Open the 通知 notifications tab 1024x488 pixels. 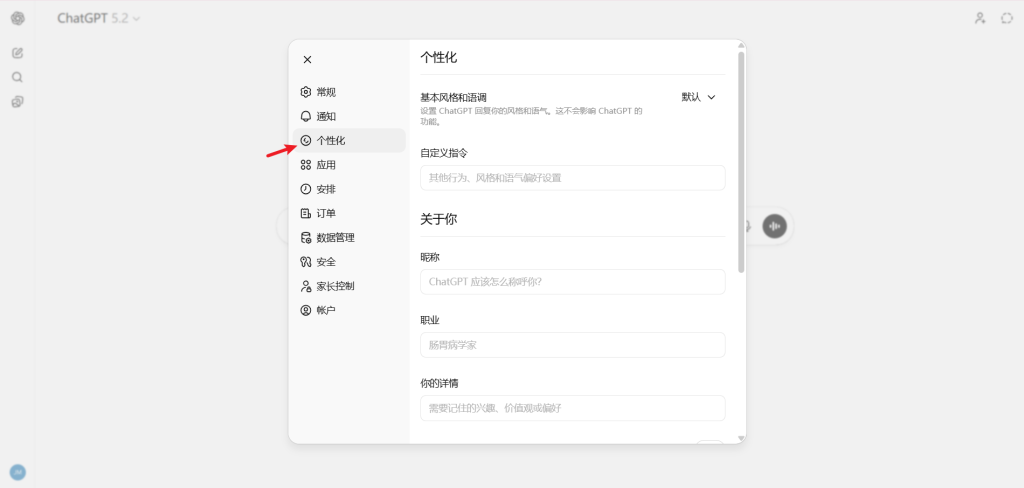349,116
